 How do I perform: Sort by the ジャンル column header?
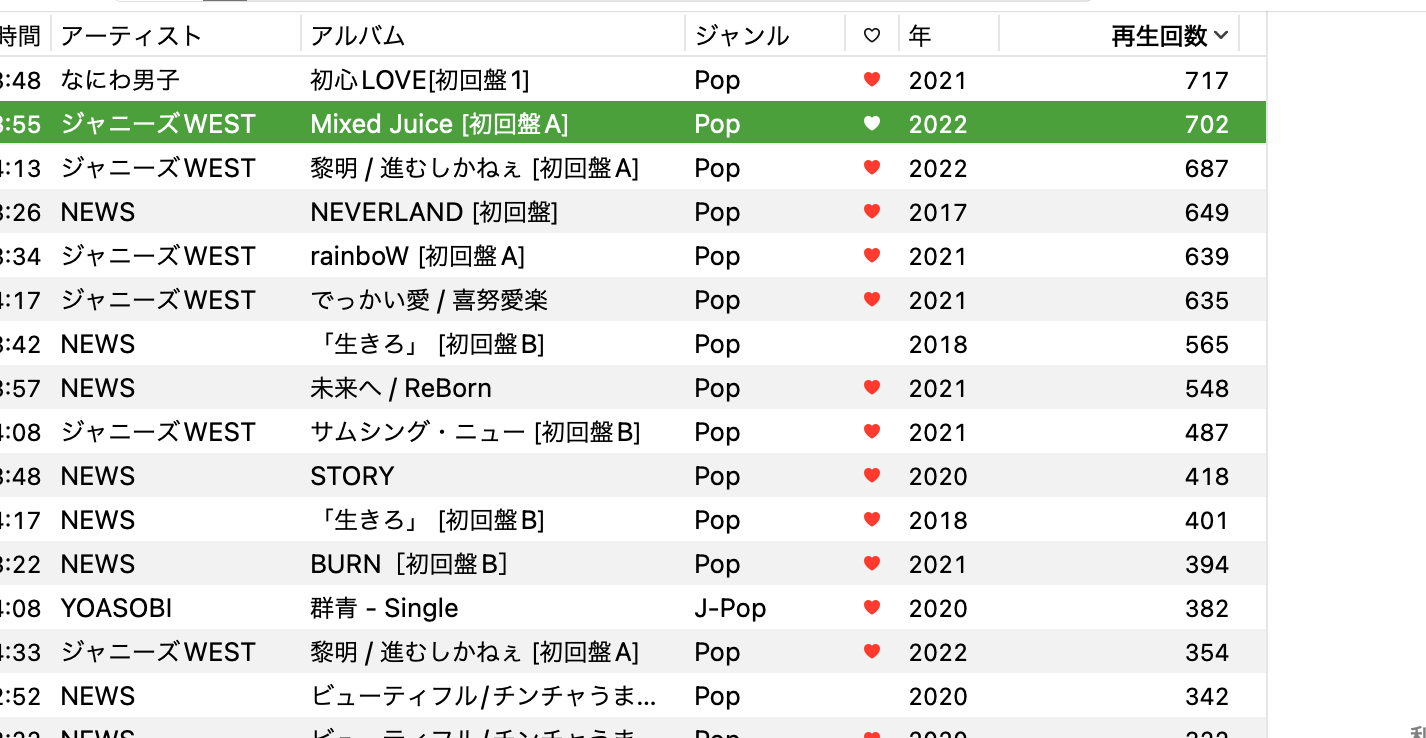point(742,36)
